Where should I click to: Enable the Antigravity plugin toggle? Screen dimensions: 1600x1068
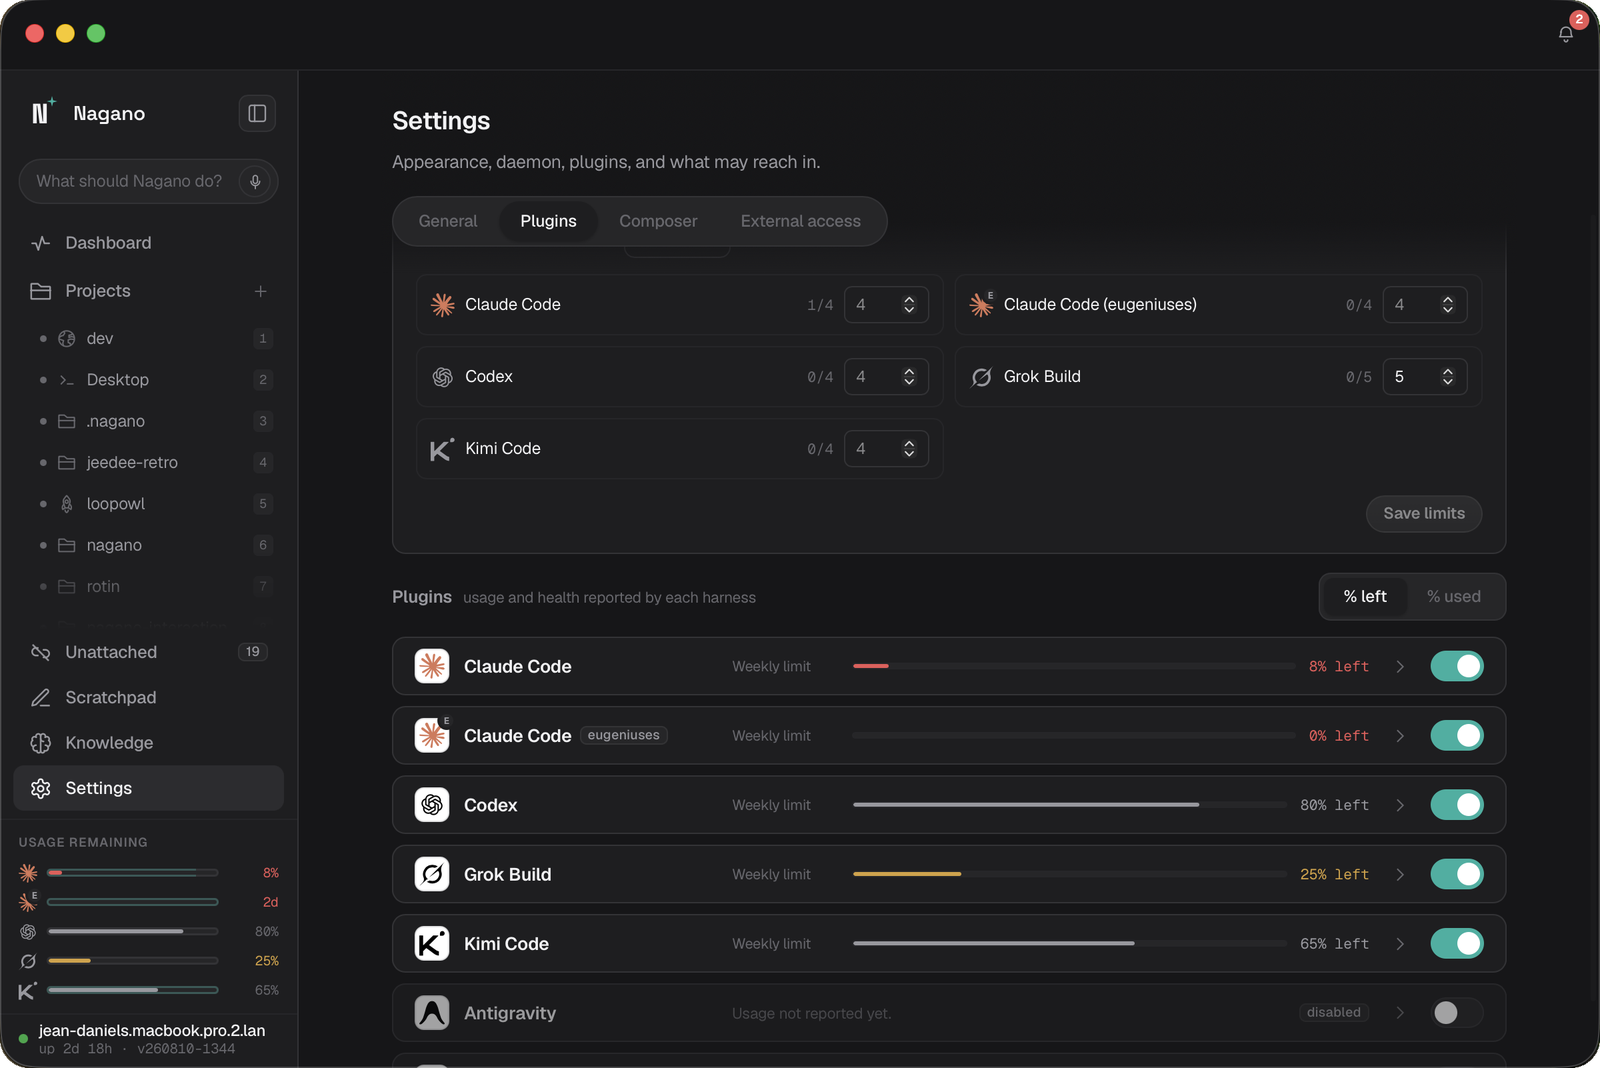1457,1013
